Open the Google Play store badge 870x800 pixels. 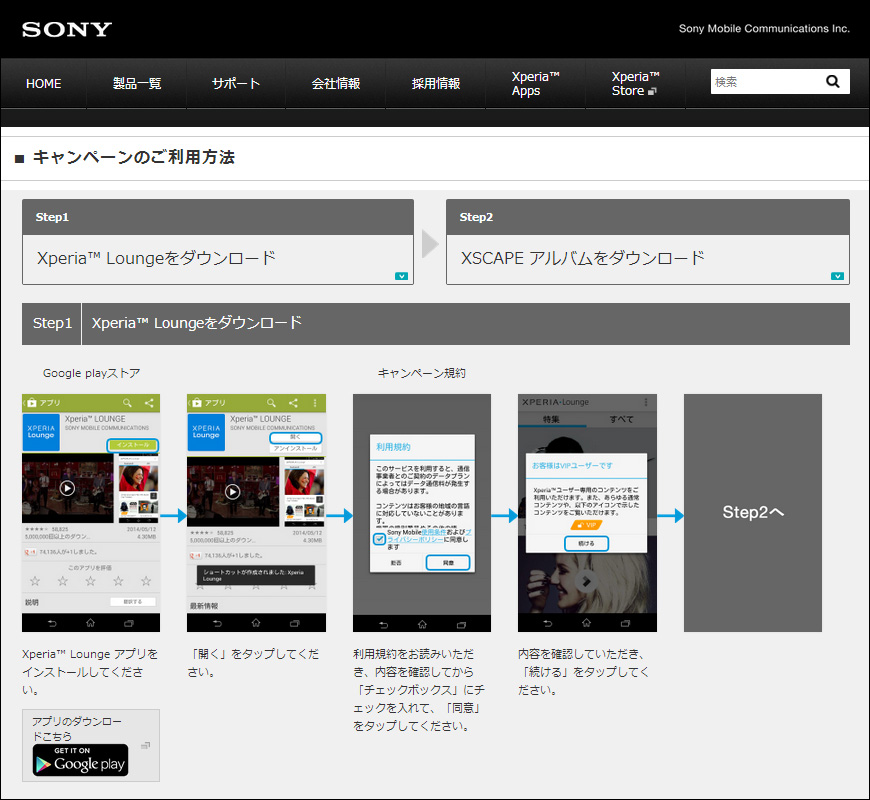[80, 760]
